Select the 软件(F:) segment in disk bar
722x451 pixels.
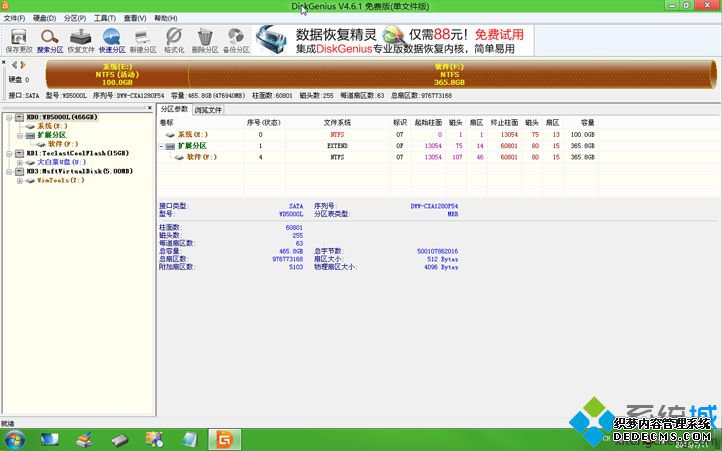450,74
